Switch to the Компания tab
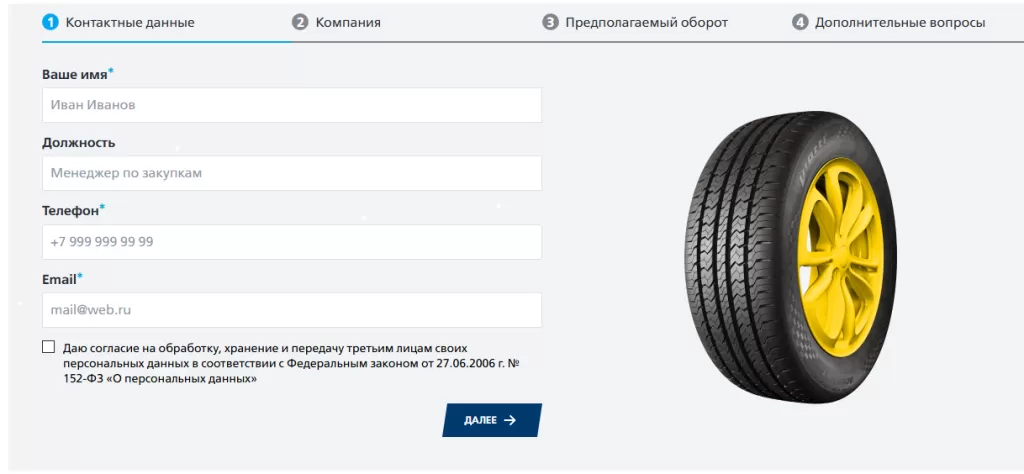 (348, 22)
